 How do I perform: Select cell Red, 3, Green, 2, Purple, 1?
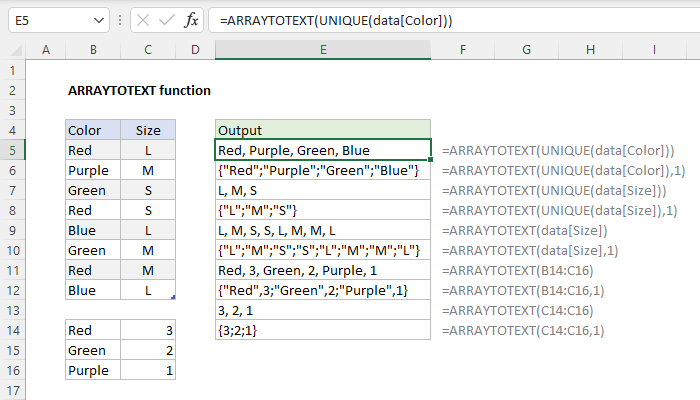click(x=323, y=271)
